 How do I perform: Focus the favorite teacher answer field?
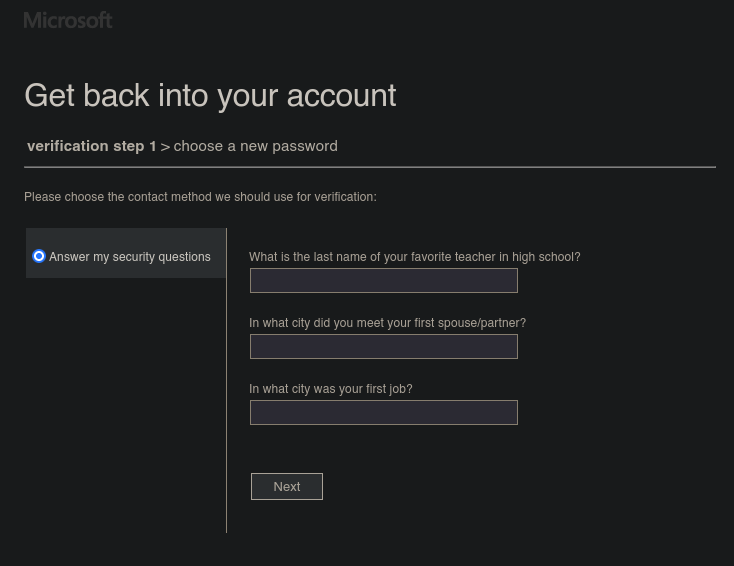pyautogui.click(x=383, y=281)
